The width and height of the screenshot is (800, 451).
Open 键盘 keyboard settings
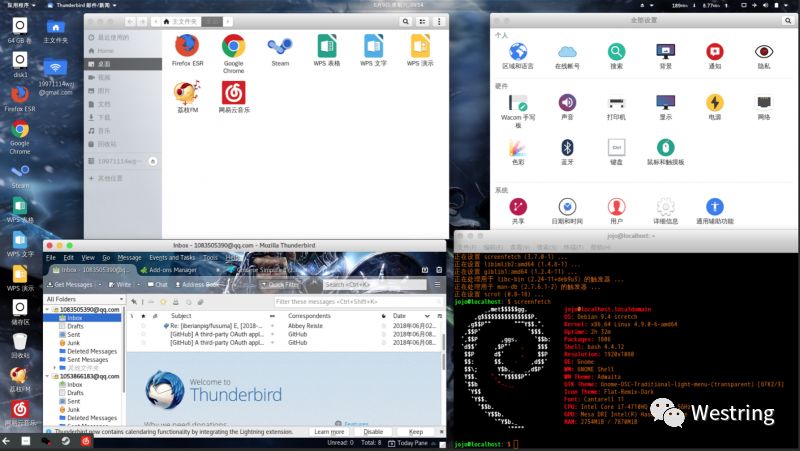click(616, 152)
